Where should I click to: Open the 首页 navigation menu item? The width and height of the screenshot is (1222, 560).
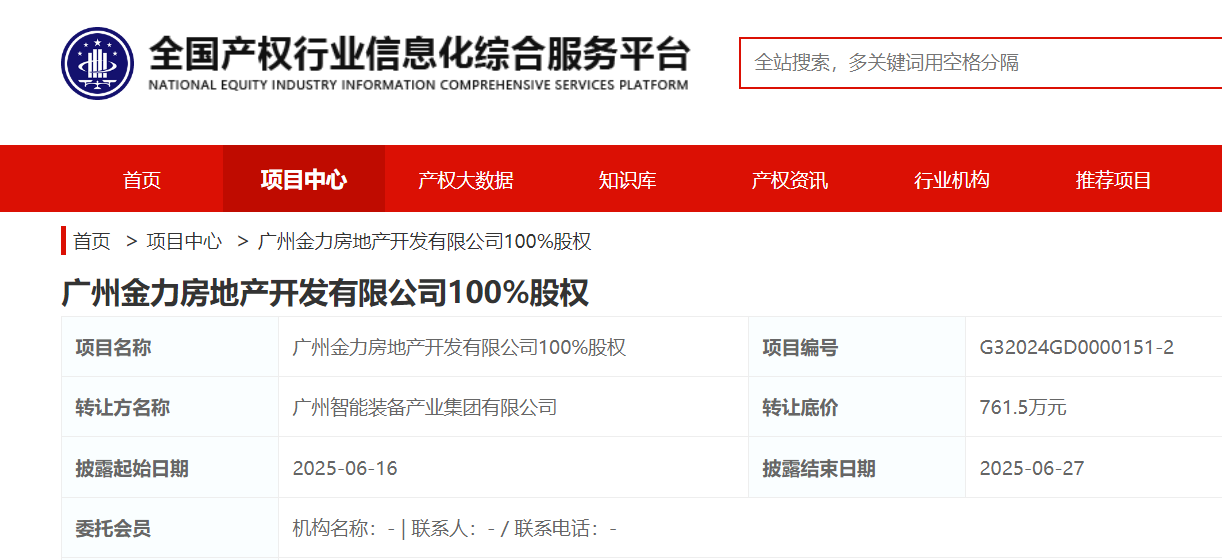(142, 180)
